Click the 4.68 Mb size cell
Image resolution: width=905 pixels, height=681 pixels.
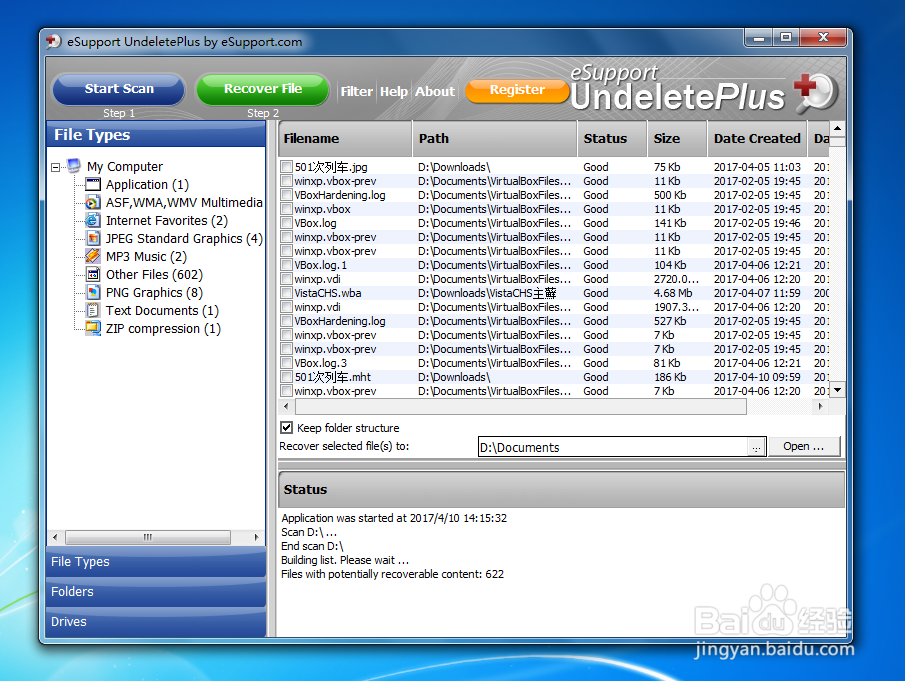tap(673, 293)
